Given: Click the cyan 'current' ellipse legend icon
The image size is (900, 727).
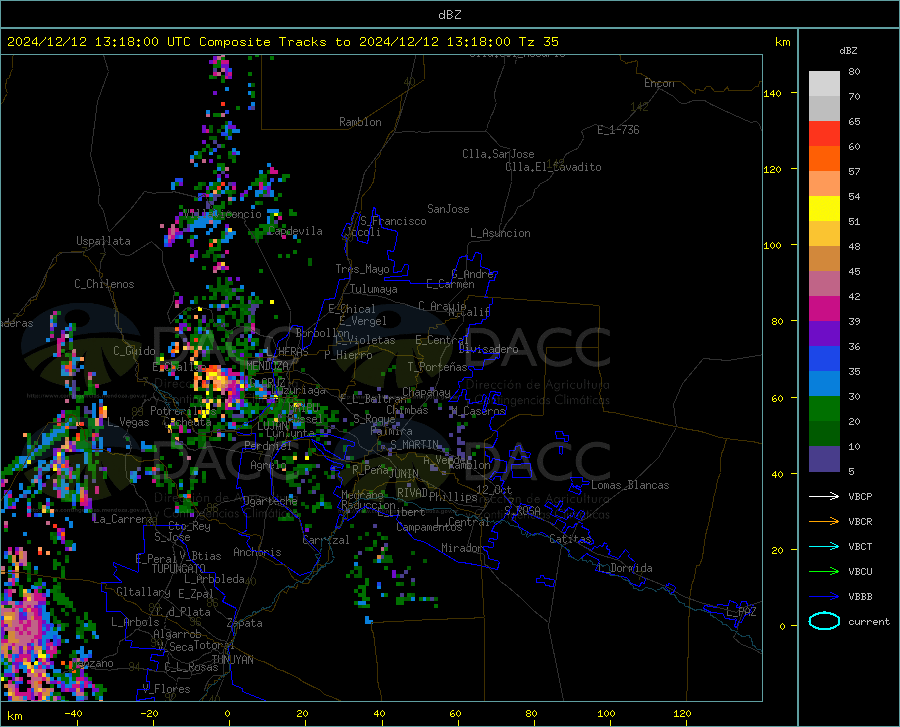Looking at the screenshot, I should pyautogui.click(x=824, y=621).
